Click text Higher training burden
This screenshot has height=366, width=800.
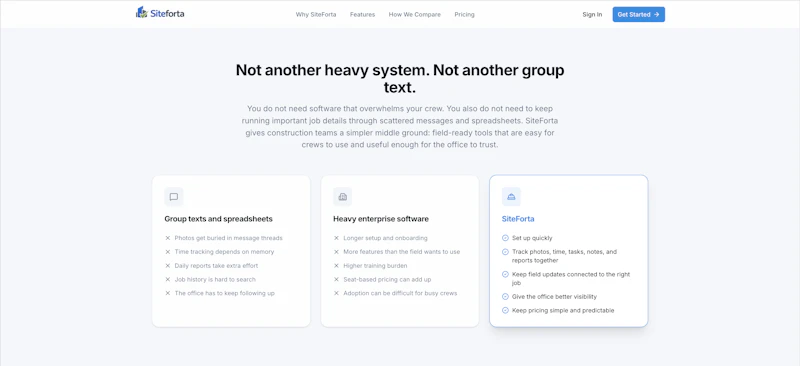(376, 265)
